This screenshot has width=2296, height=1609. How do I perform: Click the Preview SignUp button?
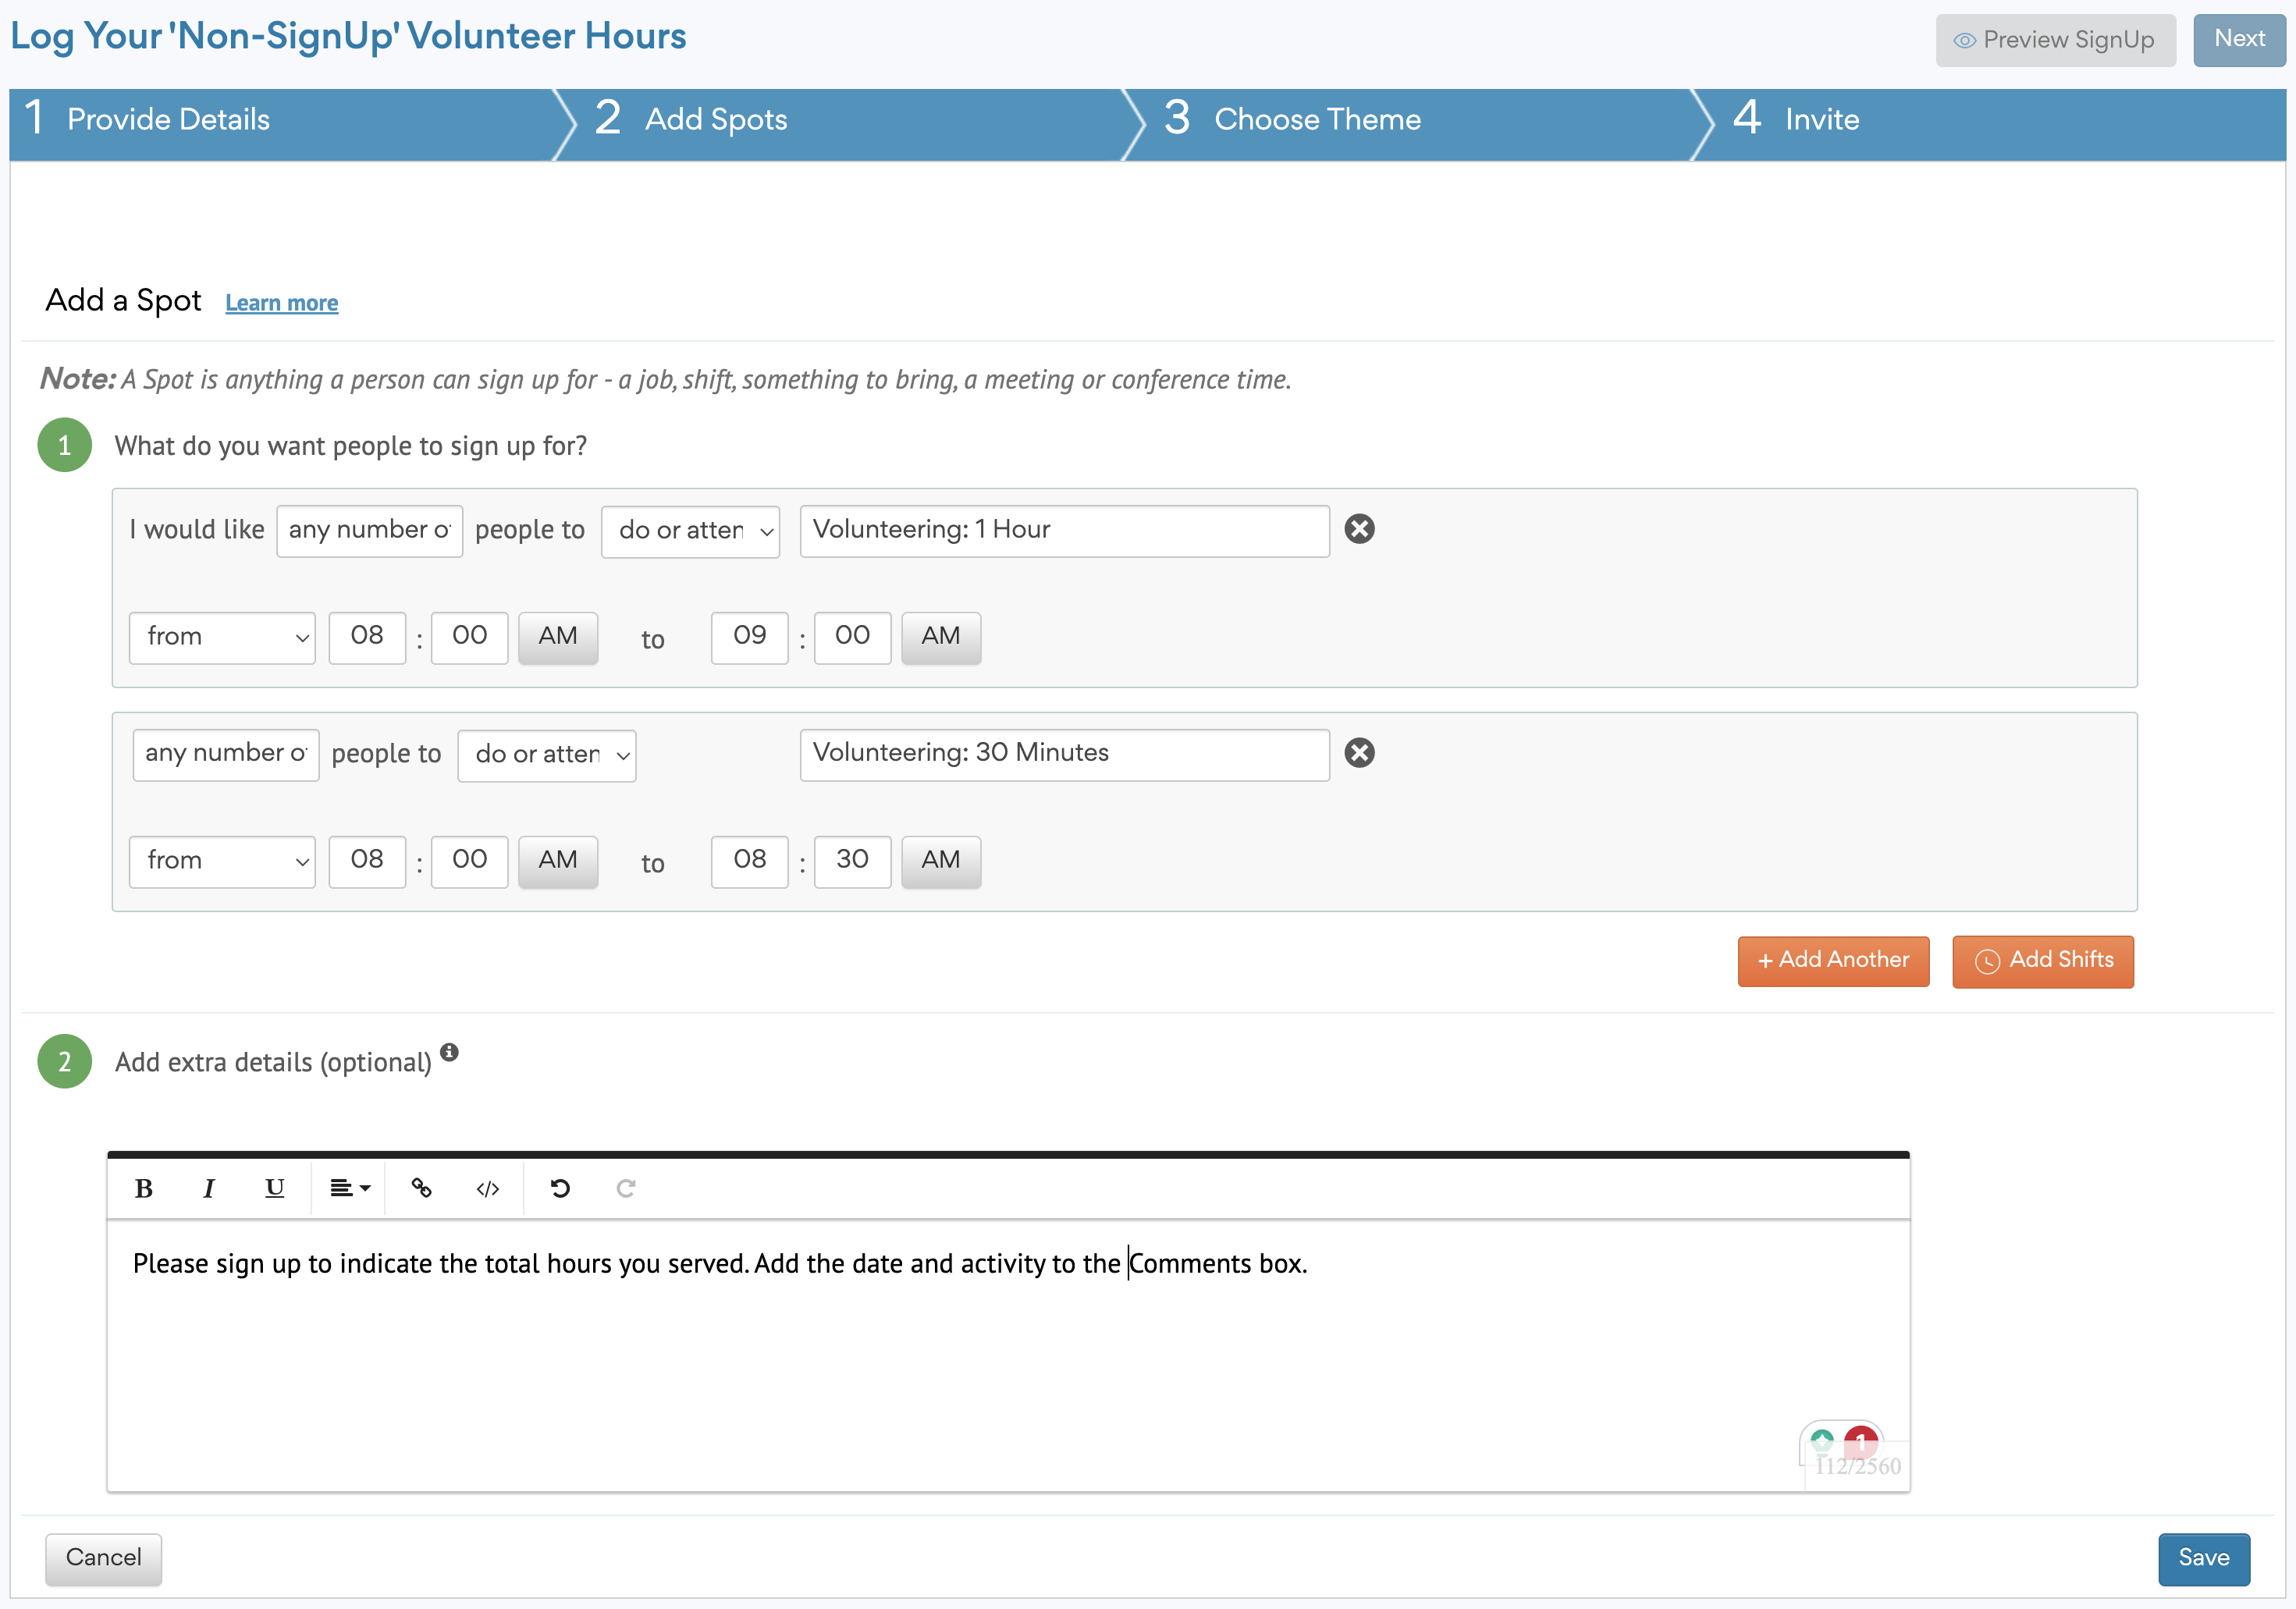click(2056, 40)
